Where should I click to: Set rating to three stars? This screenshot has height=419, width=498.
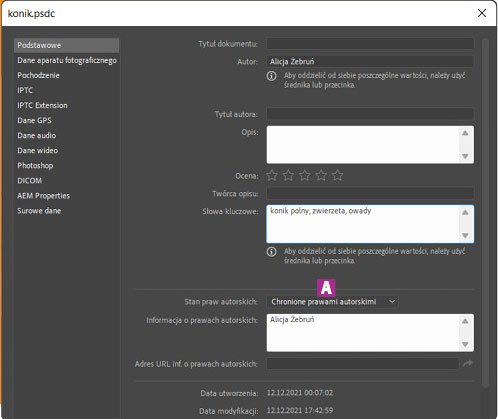click(x=305, y=175)
